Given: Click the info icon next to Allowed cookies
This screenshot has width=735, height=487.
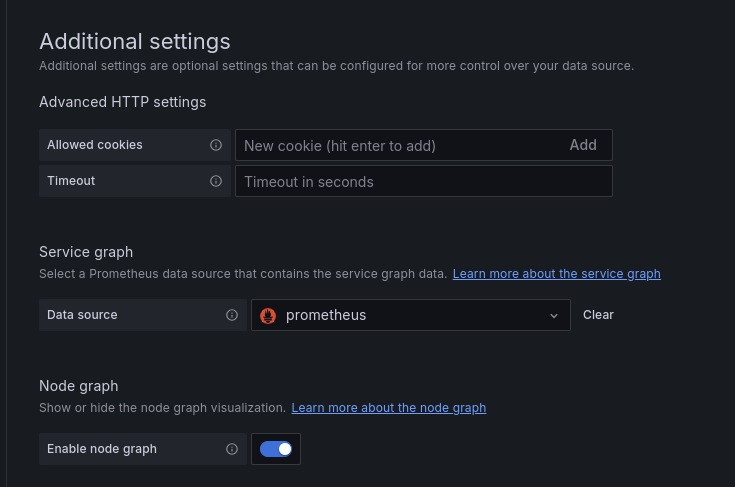Looking at the screenshot, I should (x=216, y=145).
